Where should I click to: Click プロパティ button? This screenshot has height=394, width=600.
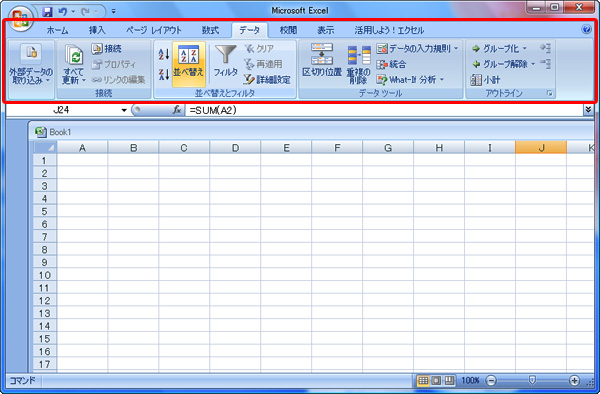tap(114, 64)
